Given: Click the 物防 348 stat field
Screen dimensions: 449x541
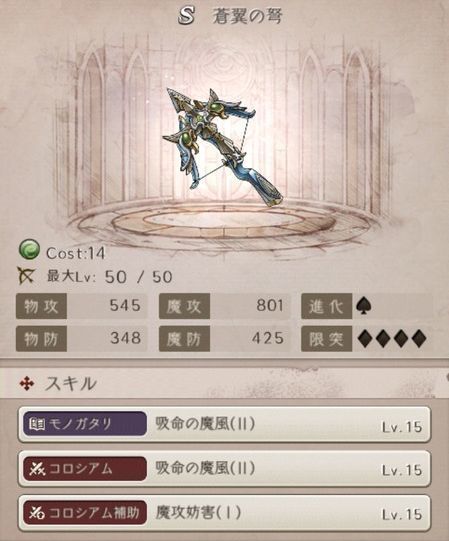Looking at the screenshot, I should (x=81, y=338).
